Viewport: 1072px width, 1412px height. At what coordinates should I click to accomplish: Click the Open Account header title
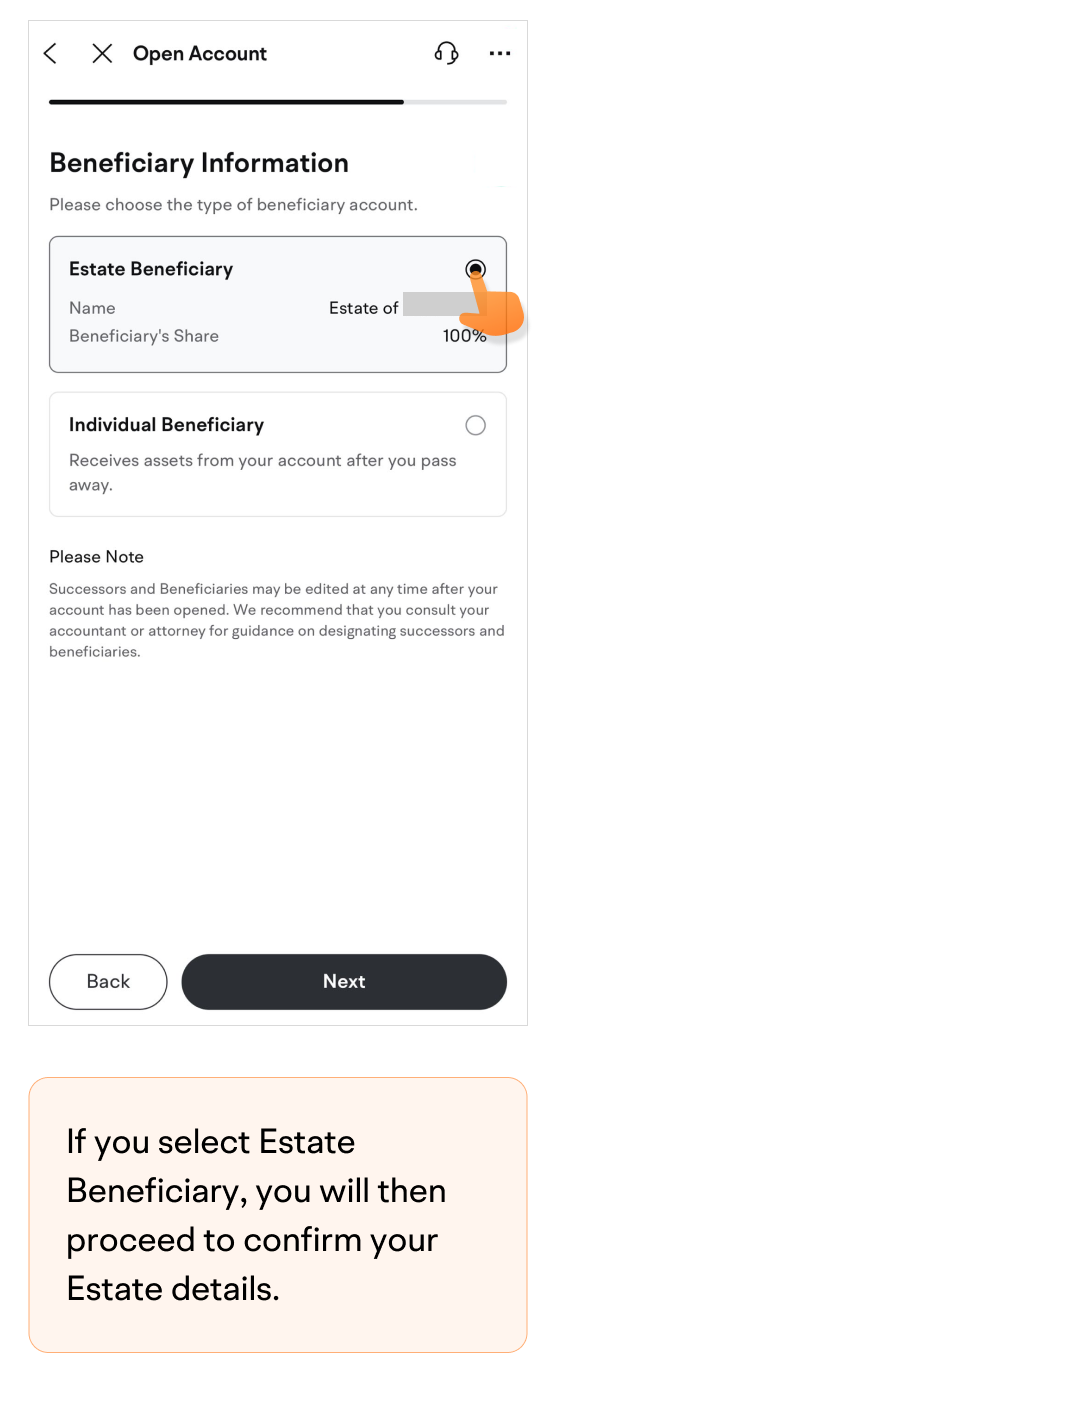coord(200,54)
